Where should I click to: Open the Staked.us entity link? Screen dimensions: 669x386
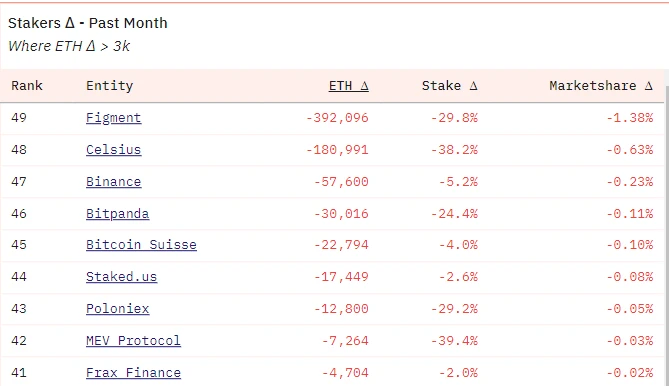click(122, 277)
